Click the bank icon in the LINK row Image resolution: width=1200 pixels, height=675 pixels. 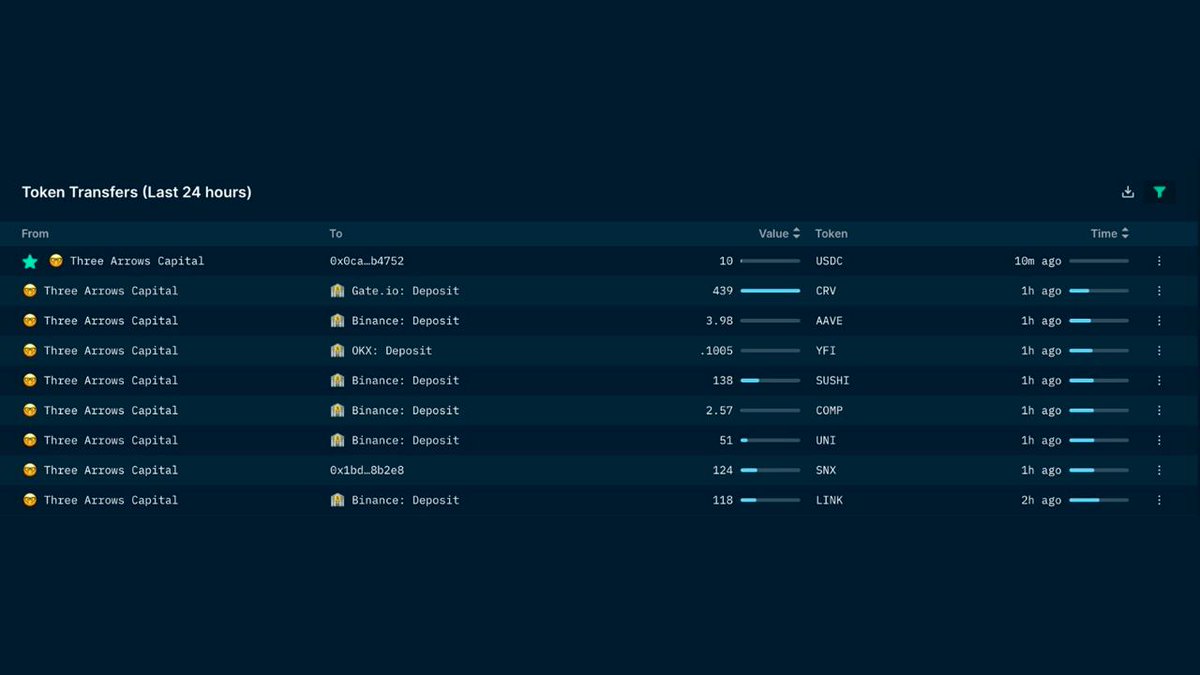[x=337, y=500]
